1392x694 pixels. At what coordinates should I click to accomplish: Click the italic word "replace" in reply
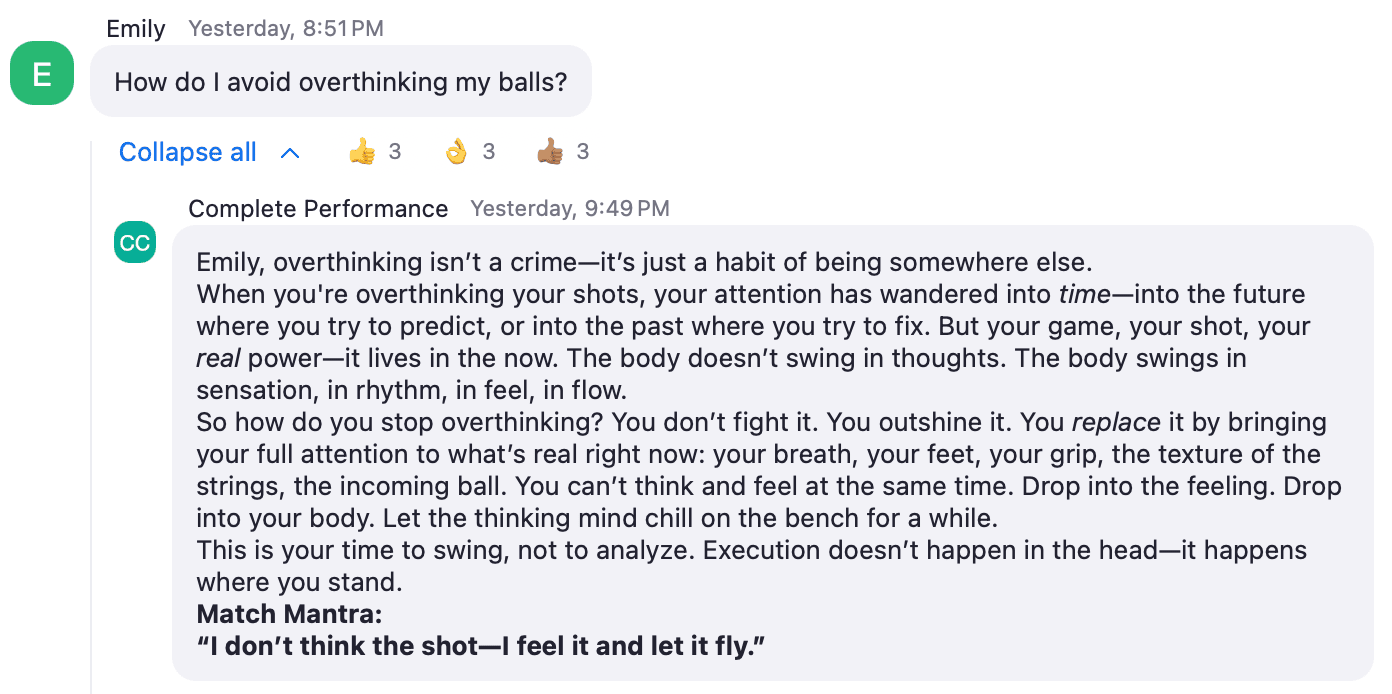click(1116, 422)
